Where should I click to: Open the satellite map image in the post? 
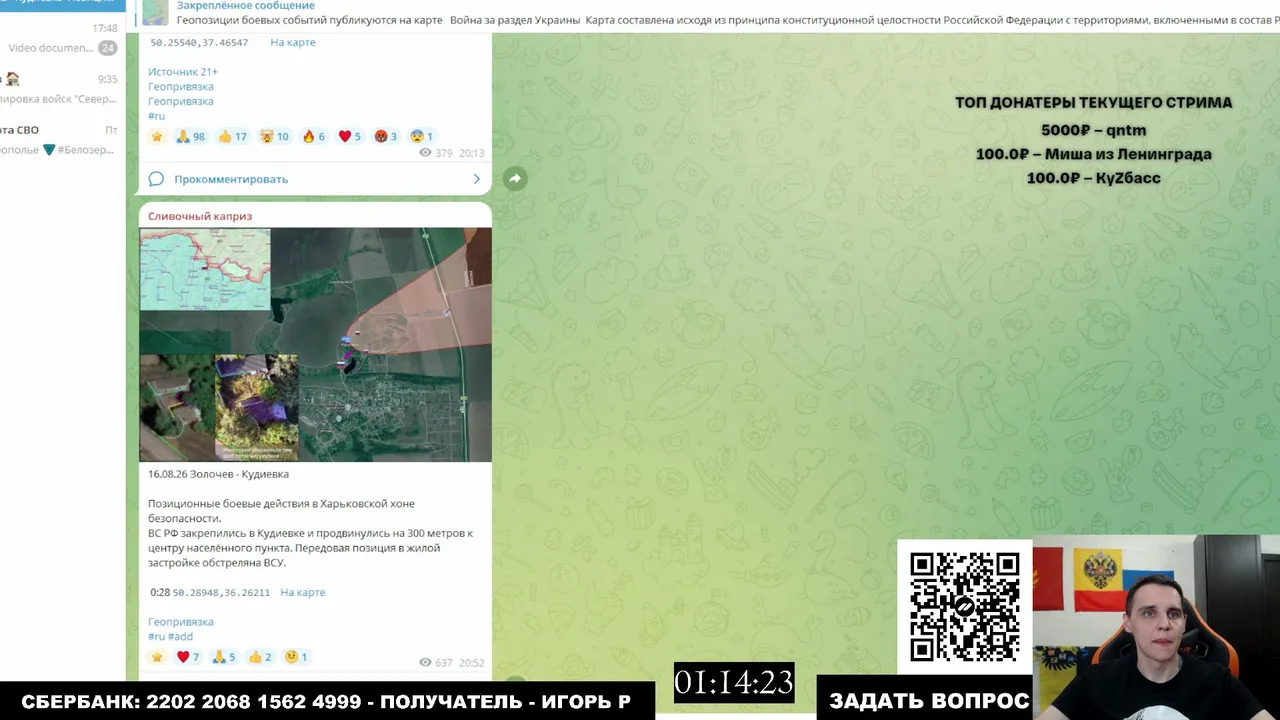[315, 345]
